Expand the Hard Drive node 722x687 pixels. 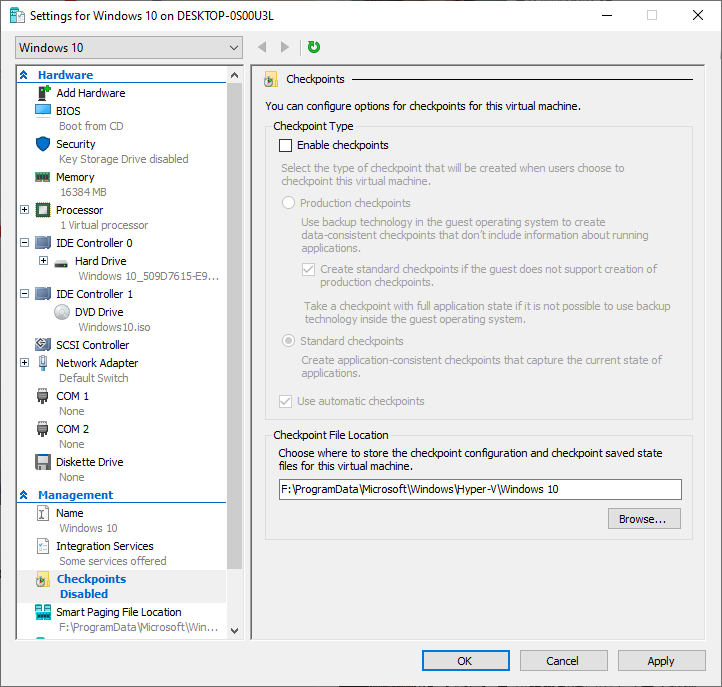43,261
